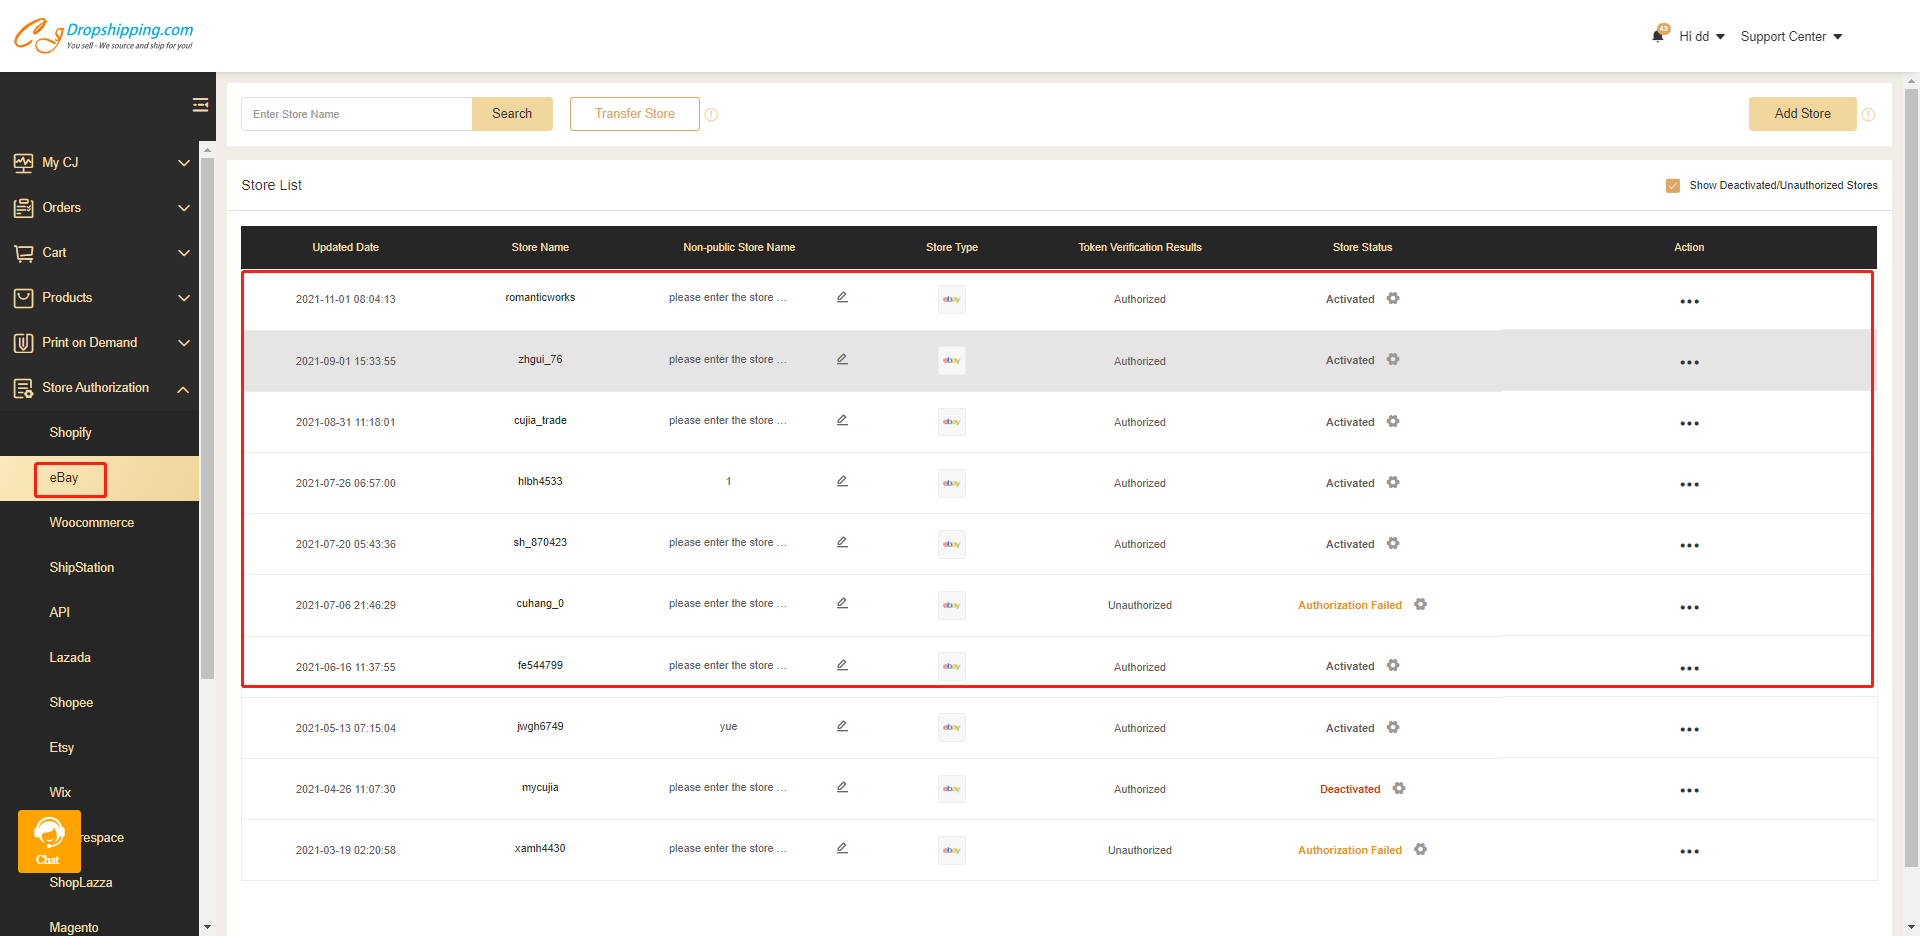
Task: Edit non-public name for romanticworks store
Action: (842, 297)
